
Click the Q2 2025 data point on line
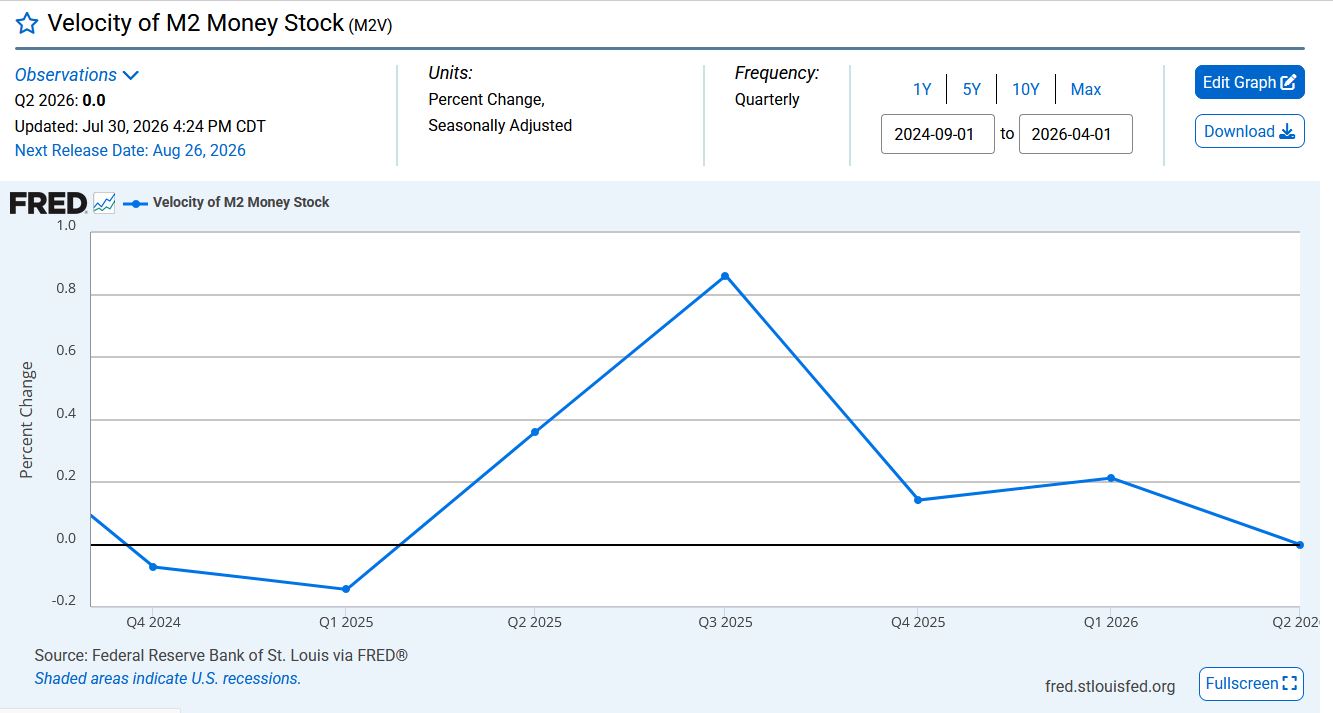coord(535,432)
